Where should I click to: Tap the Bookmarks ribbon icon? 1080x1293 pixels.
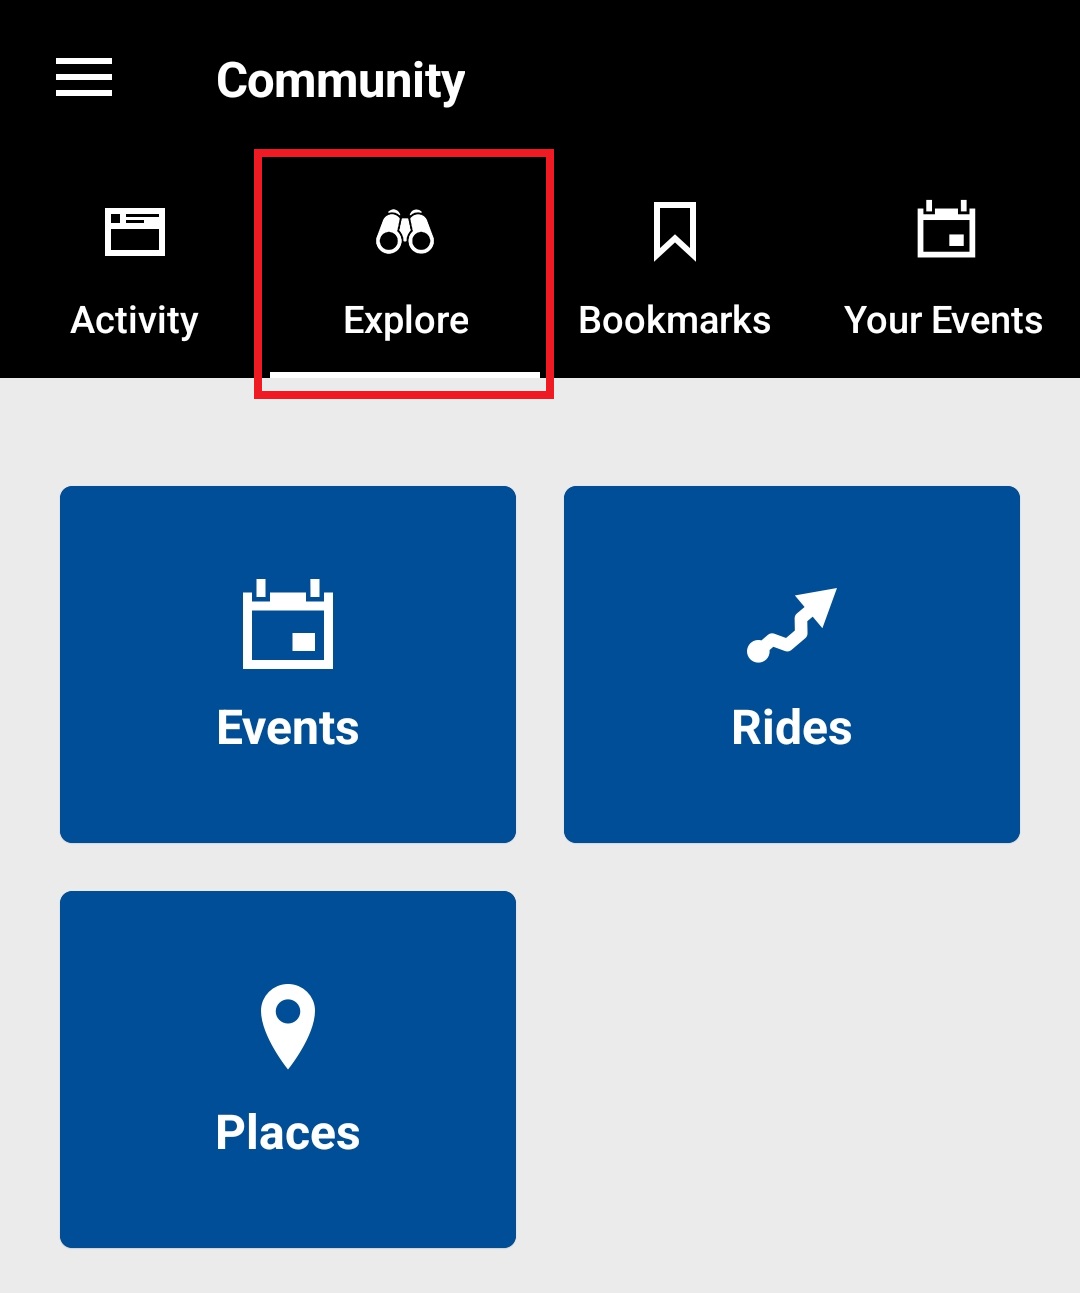[x=675, y=231]
